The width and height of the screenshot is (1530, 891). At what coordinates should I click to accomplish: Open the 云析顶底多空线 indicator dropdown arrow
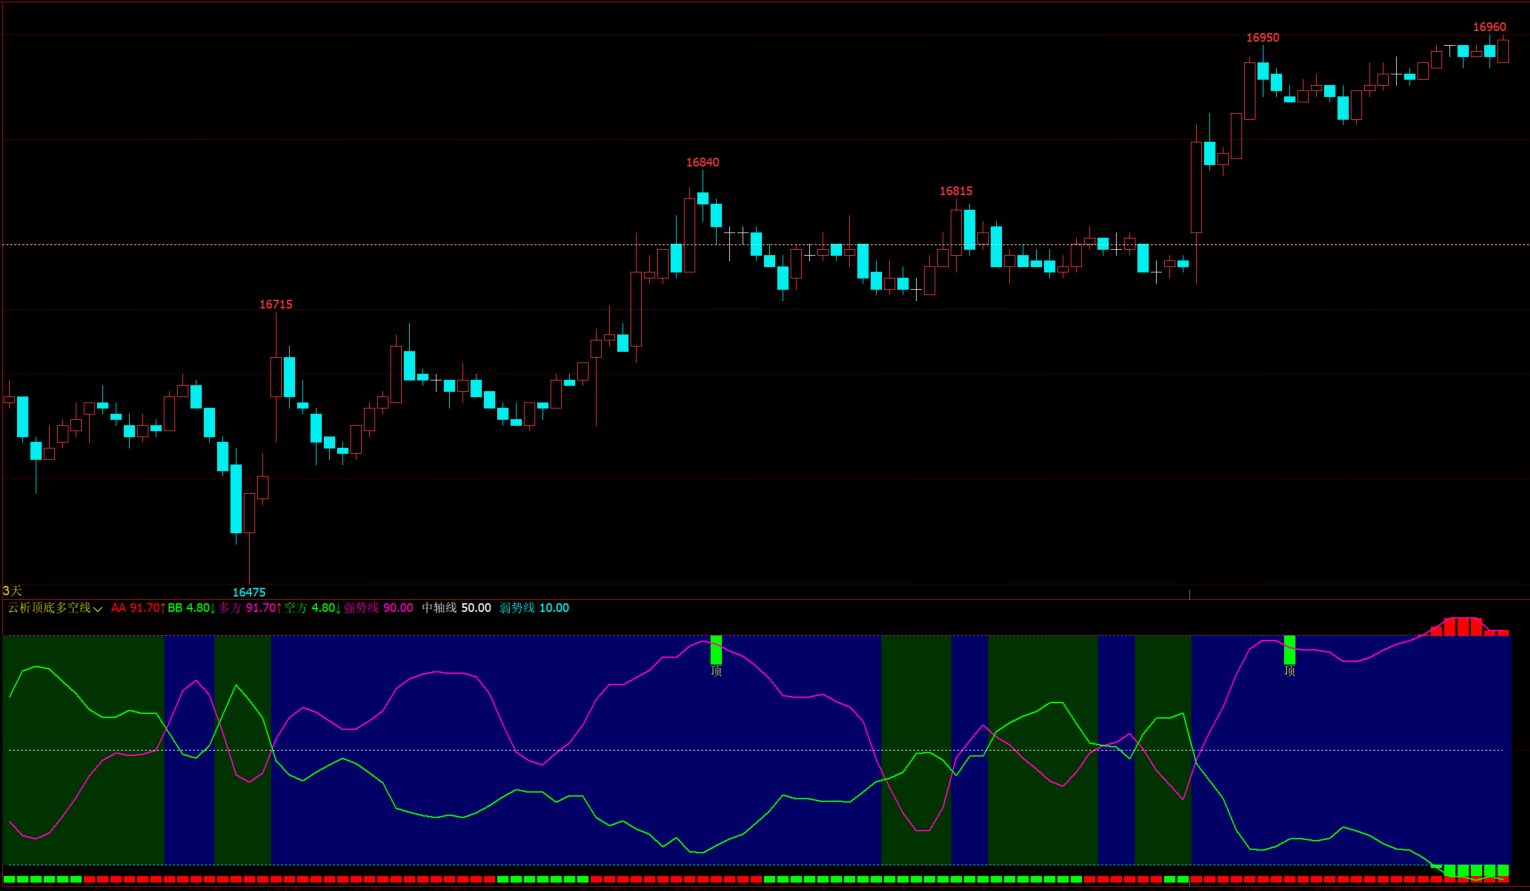coord(98,609)
